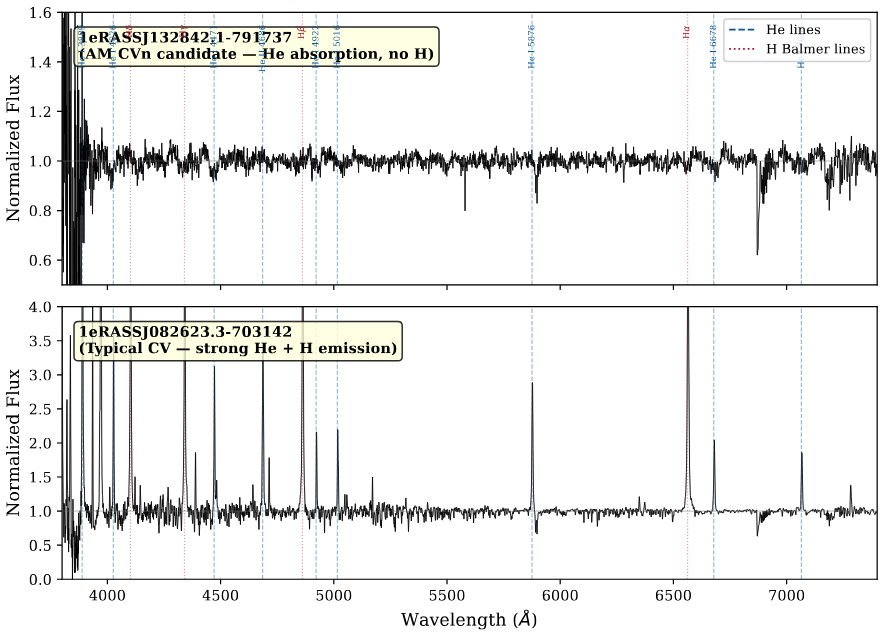This screenshot has width=883, height=634.
Task: Click the 5500 tick label on x-axis
Action: click(x=446, y=594)
